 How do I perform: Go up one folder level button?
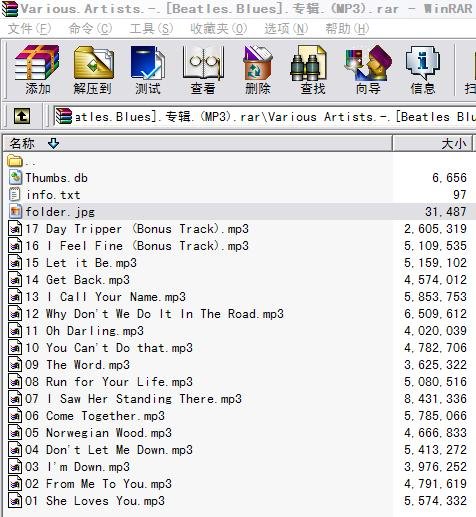22,116
